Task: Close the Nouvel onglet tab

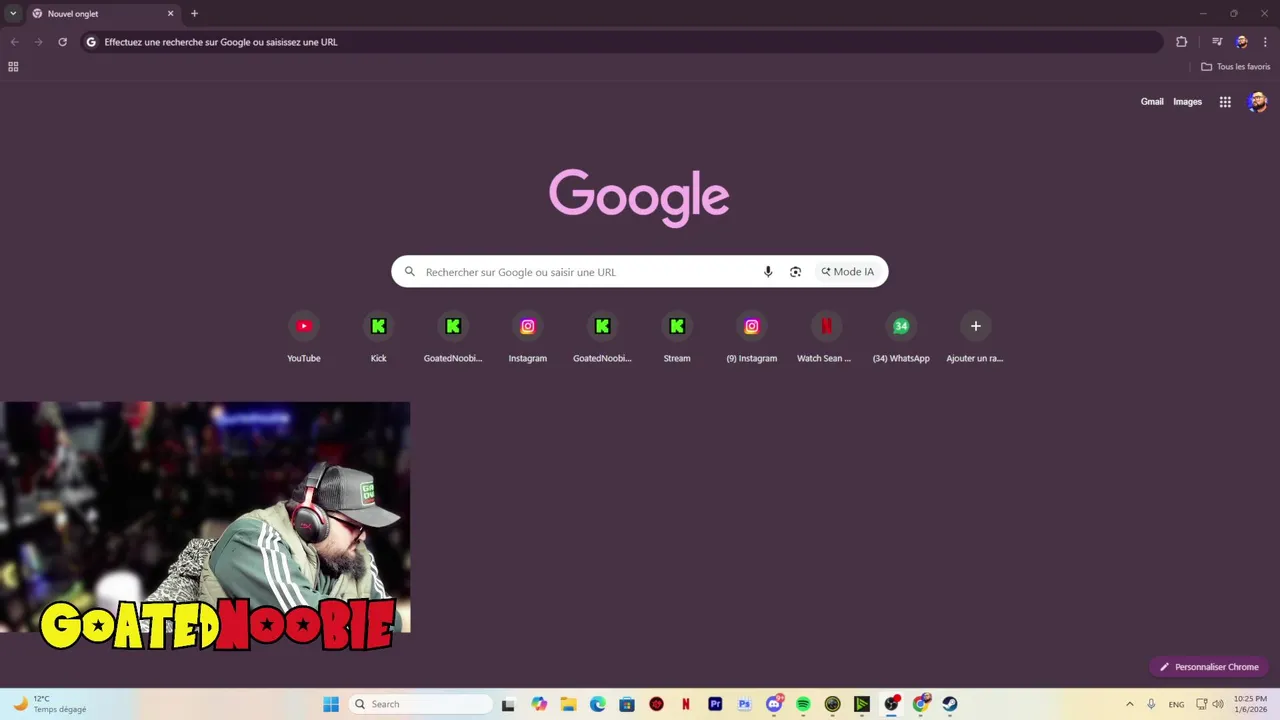Action: coord(170,14)
